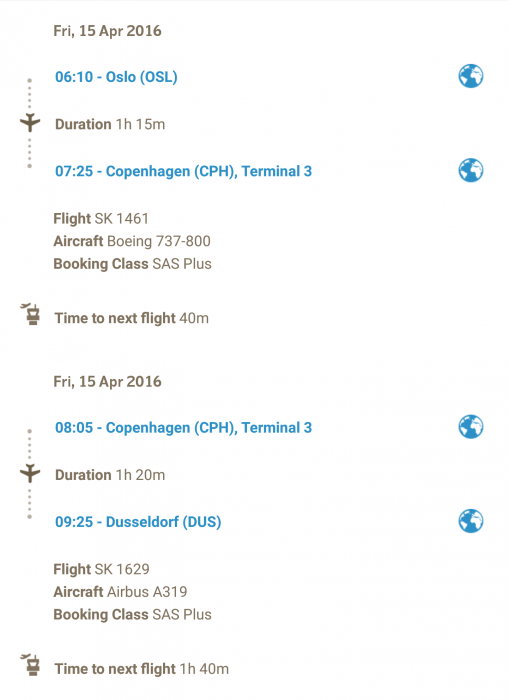Image resolution: width=508 pixels, height=700 pixels.
Task: Select the Flight SK 1629 text
Action: [101, 569]
